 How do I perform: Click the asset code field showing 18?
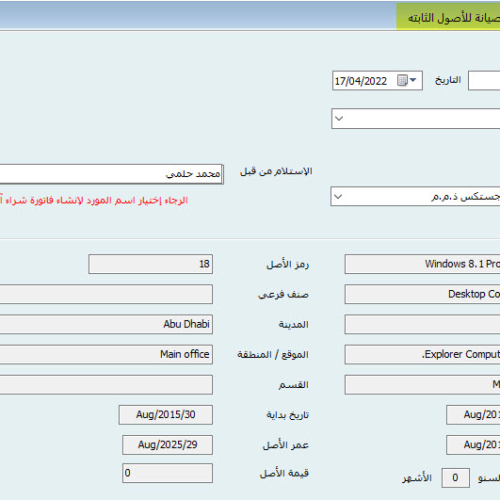[x=150, y=264]
